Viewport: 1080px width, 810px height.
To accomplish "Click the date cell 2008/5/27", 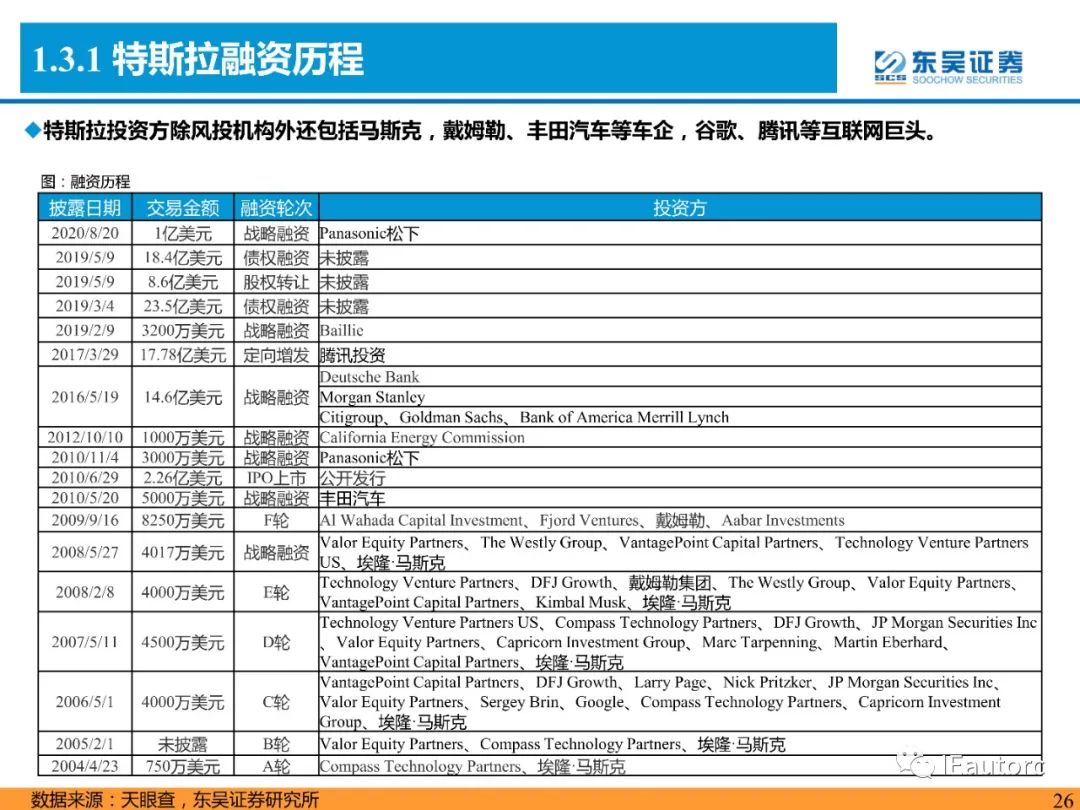I will (x=85, y=552).
